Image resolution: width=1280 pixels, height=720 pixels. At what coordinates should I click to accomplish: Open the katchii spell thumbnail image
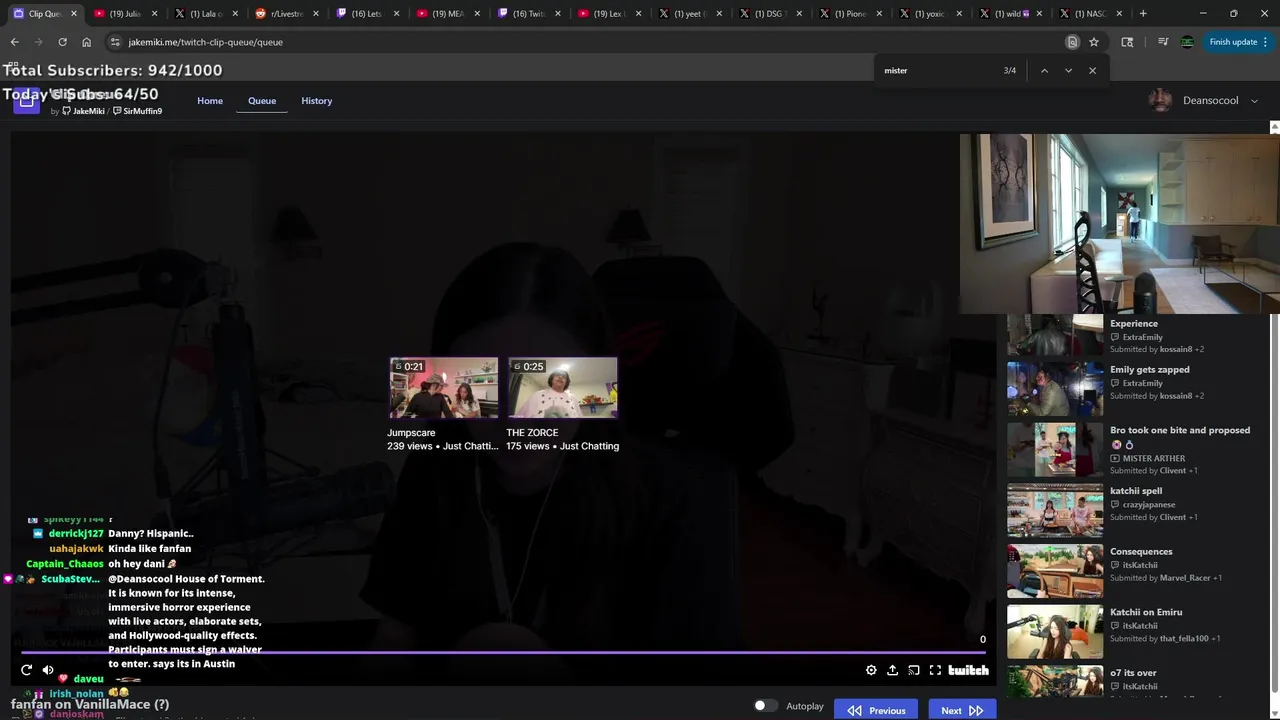pyautogui.click(x=1055, y=510)
